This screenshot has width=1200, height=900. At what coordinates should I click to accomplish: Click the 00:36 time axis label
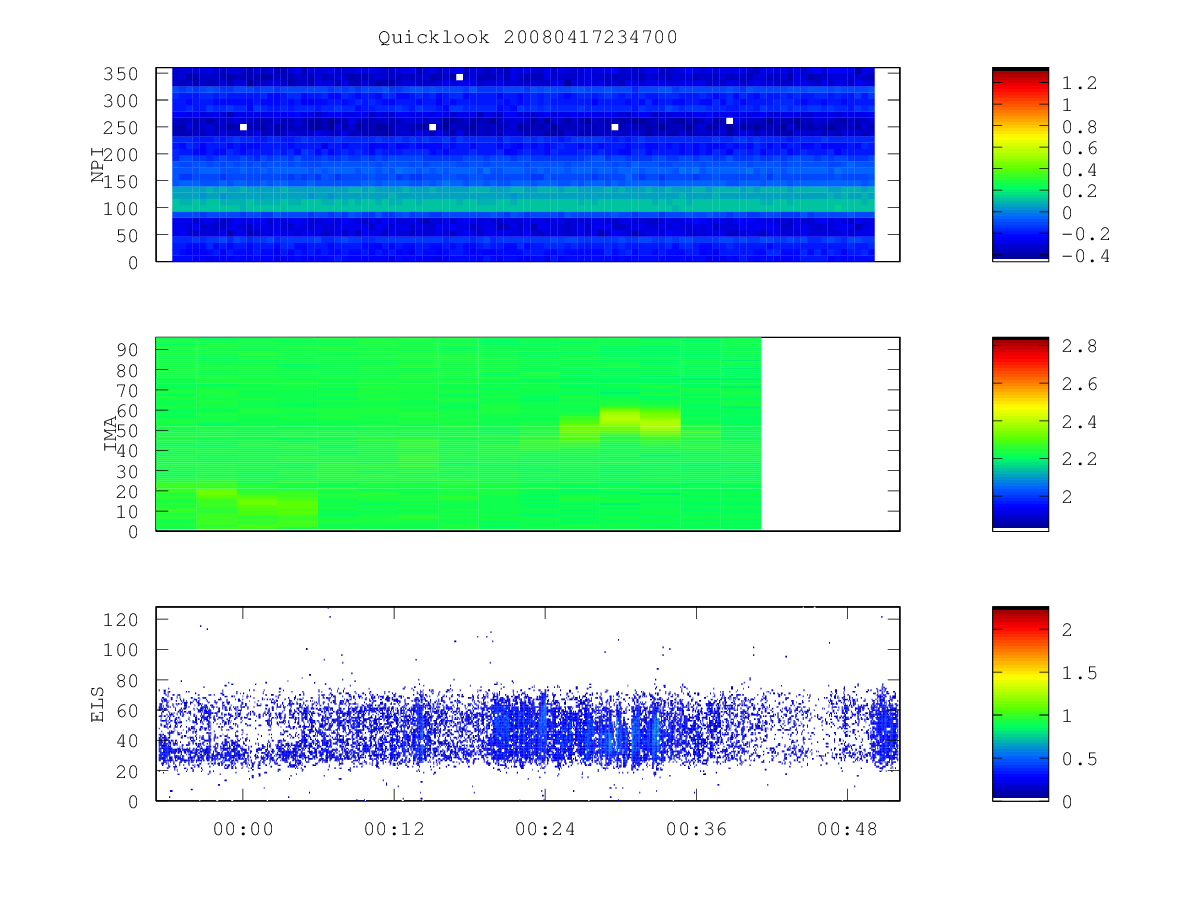(x=695, y=829)
